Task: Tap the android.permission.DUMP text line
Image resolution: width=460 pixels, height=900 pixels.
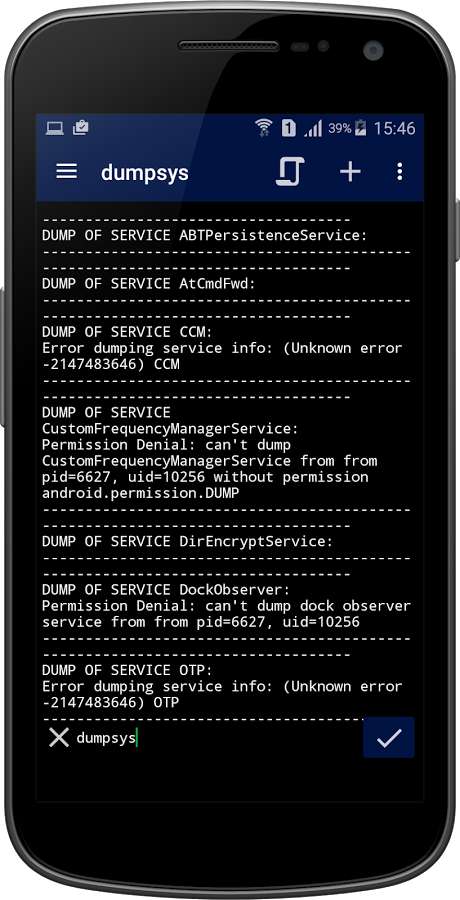Action: coord(140,493)
